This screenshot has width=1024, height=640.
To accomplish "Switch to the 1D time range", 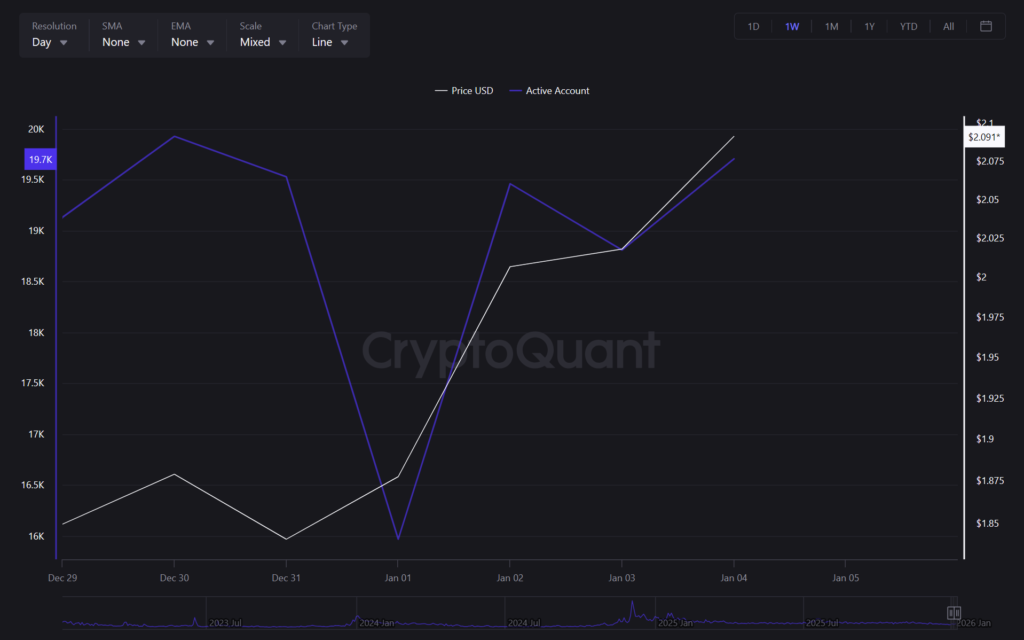I will (753, 26).
